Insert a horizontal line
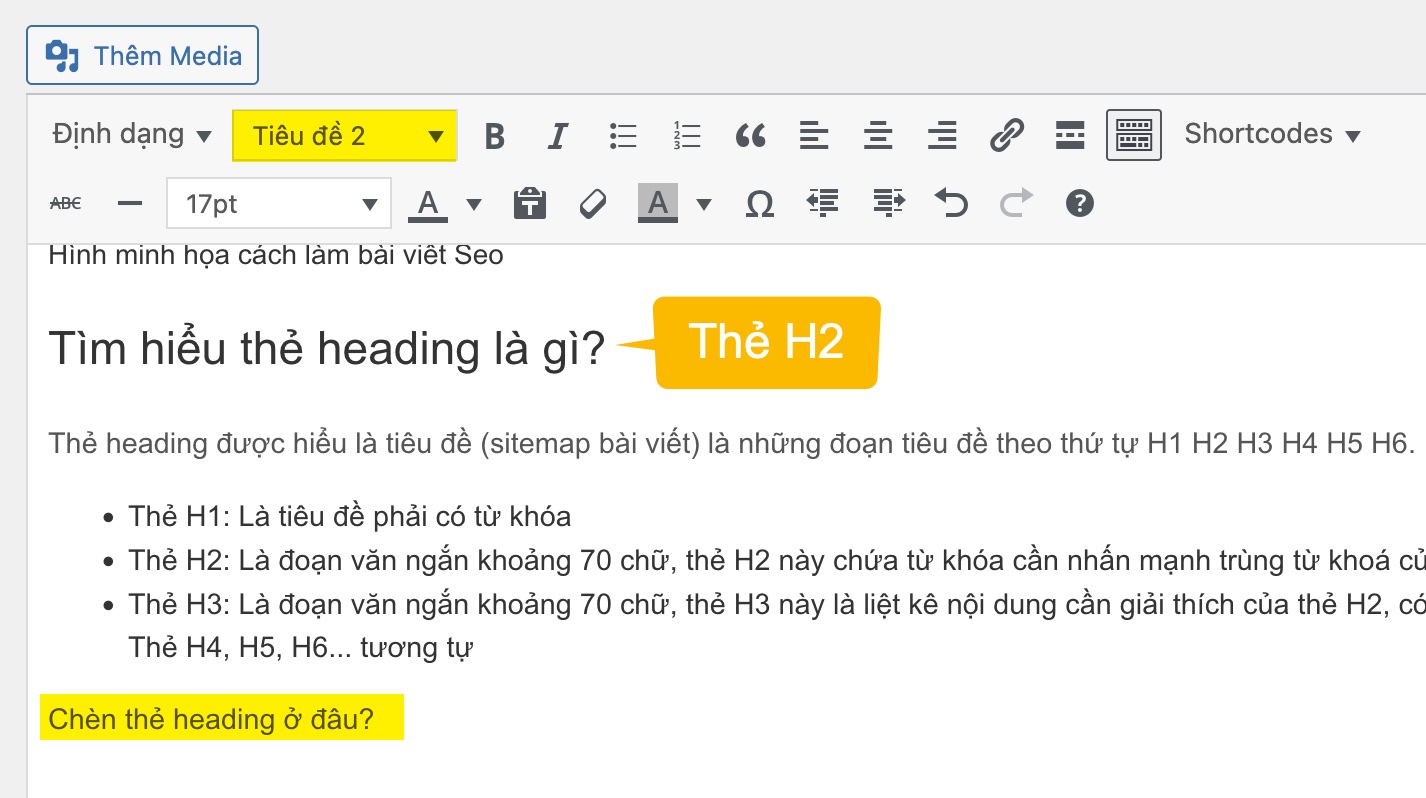 [x=129, y=204]
